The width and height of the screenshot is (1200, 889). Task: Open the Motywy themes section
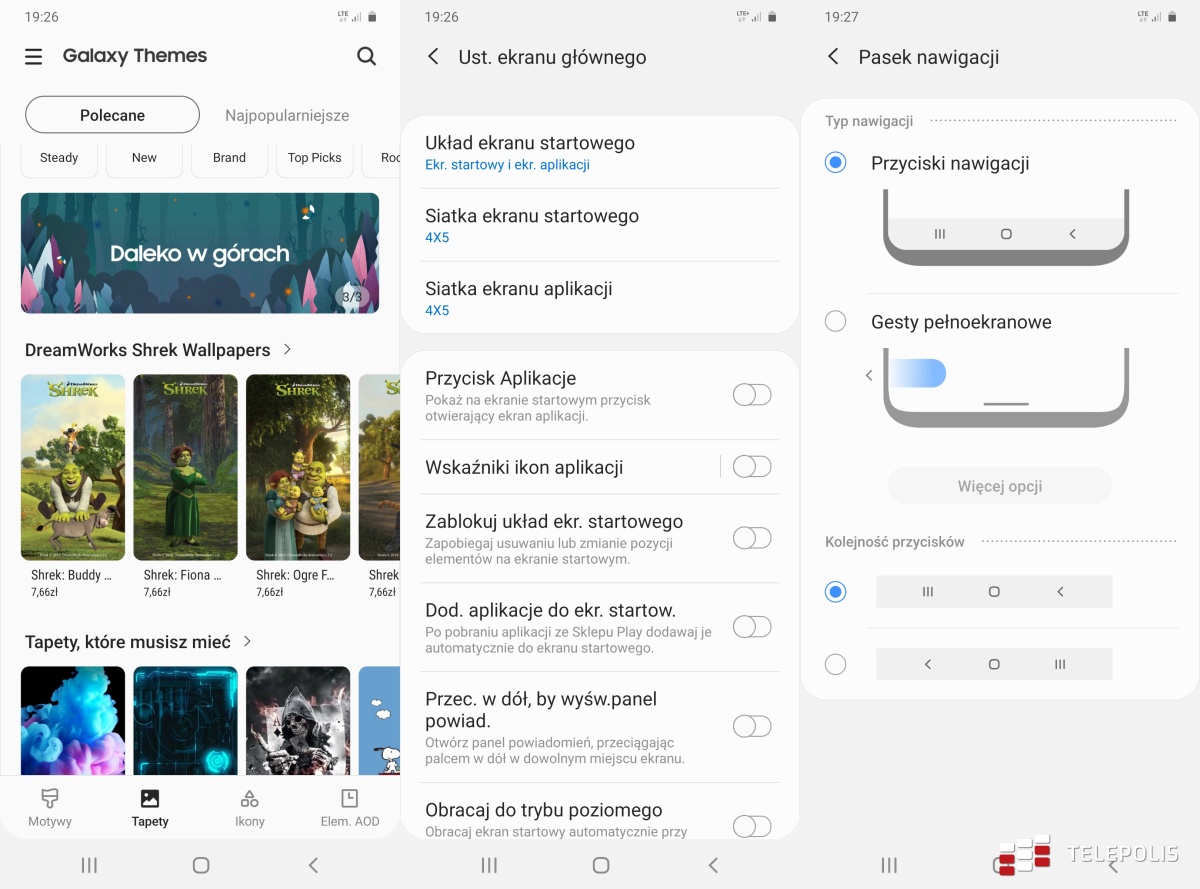[50, 808]
